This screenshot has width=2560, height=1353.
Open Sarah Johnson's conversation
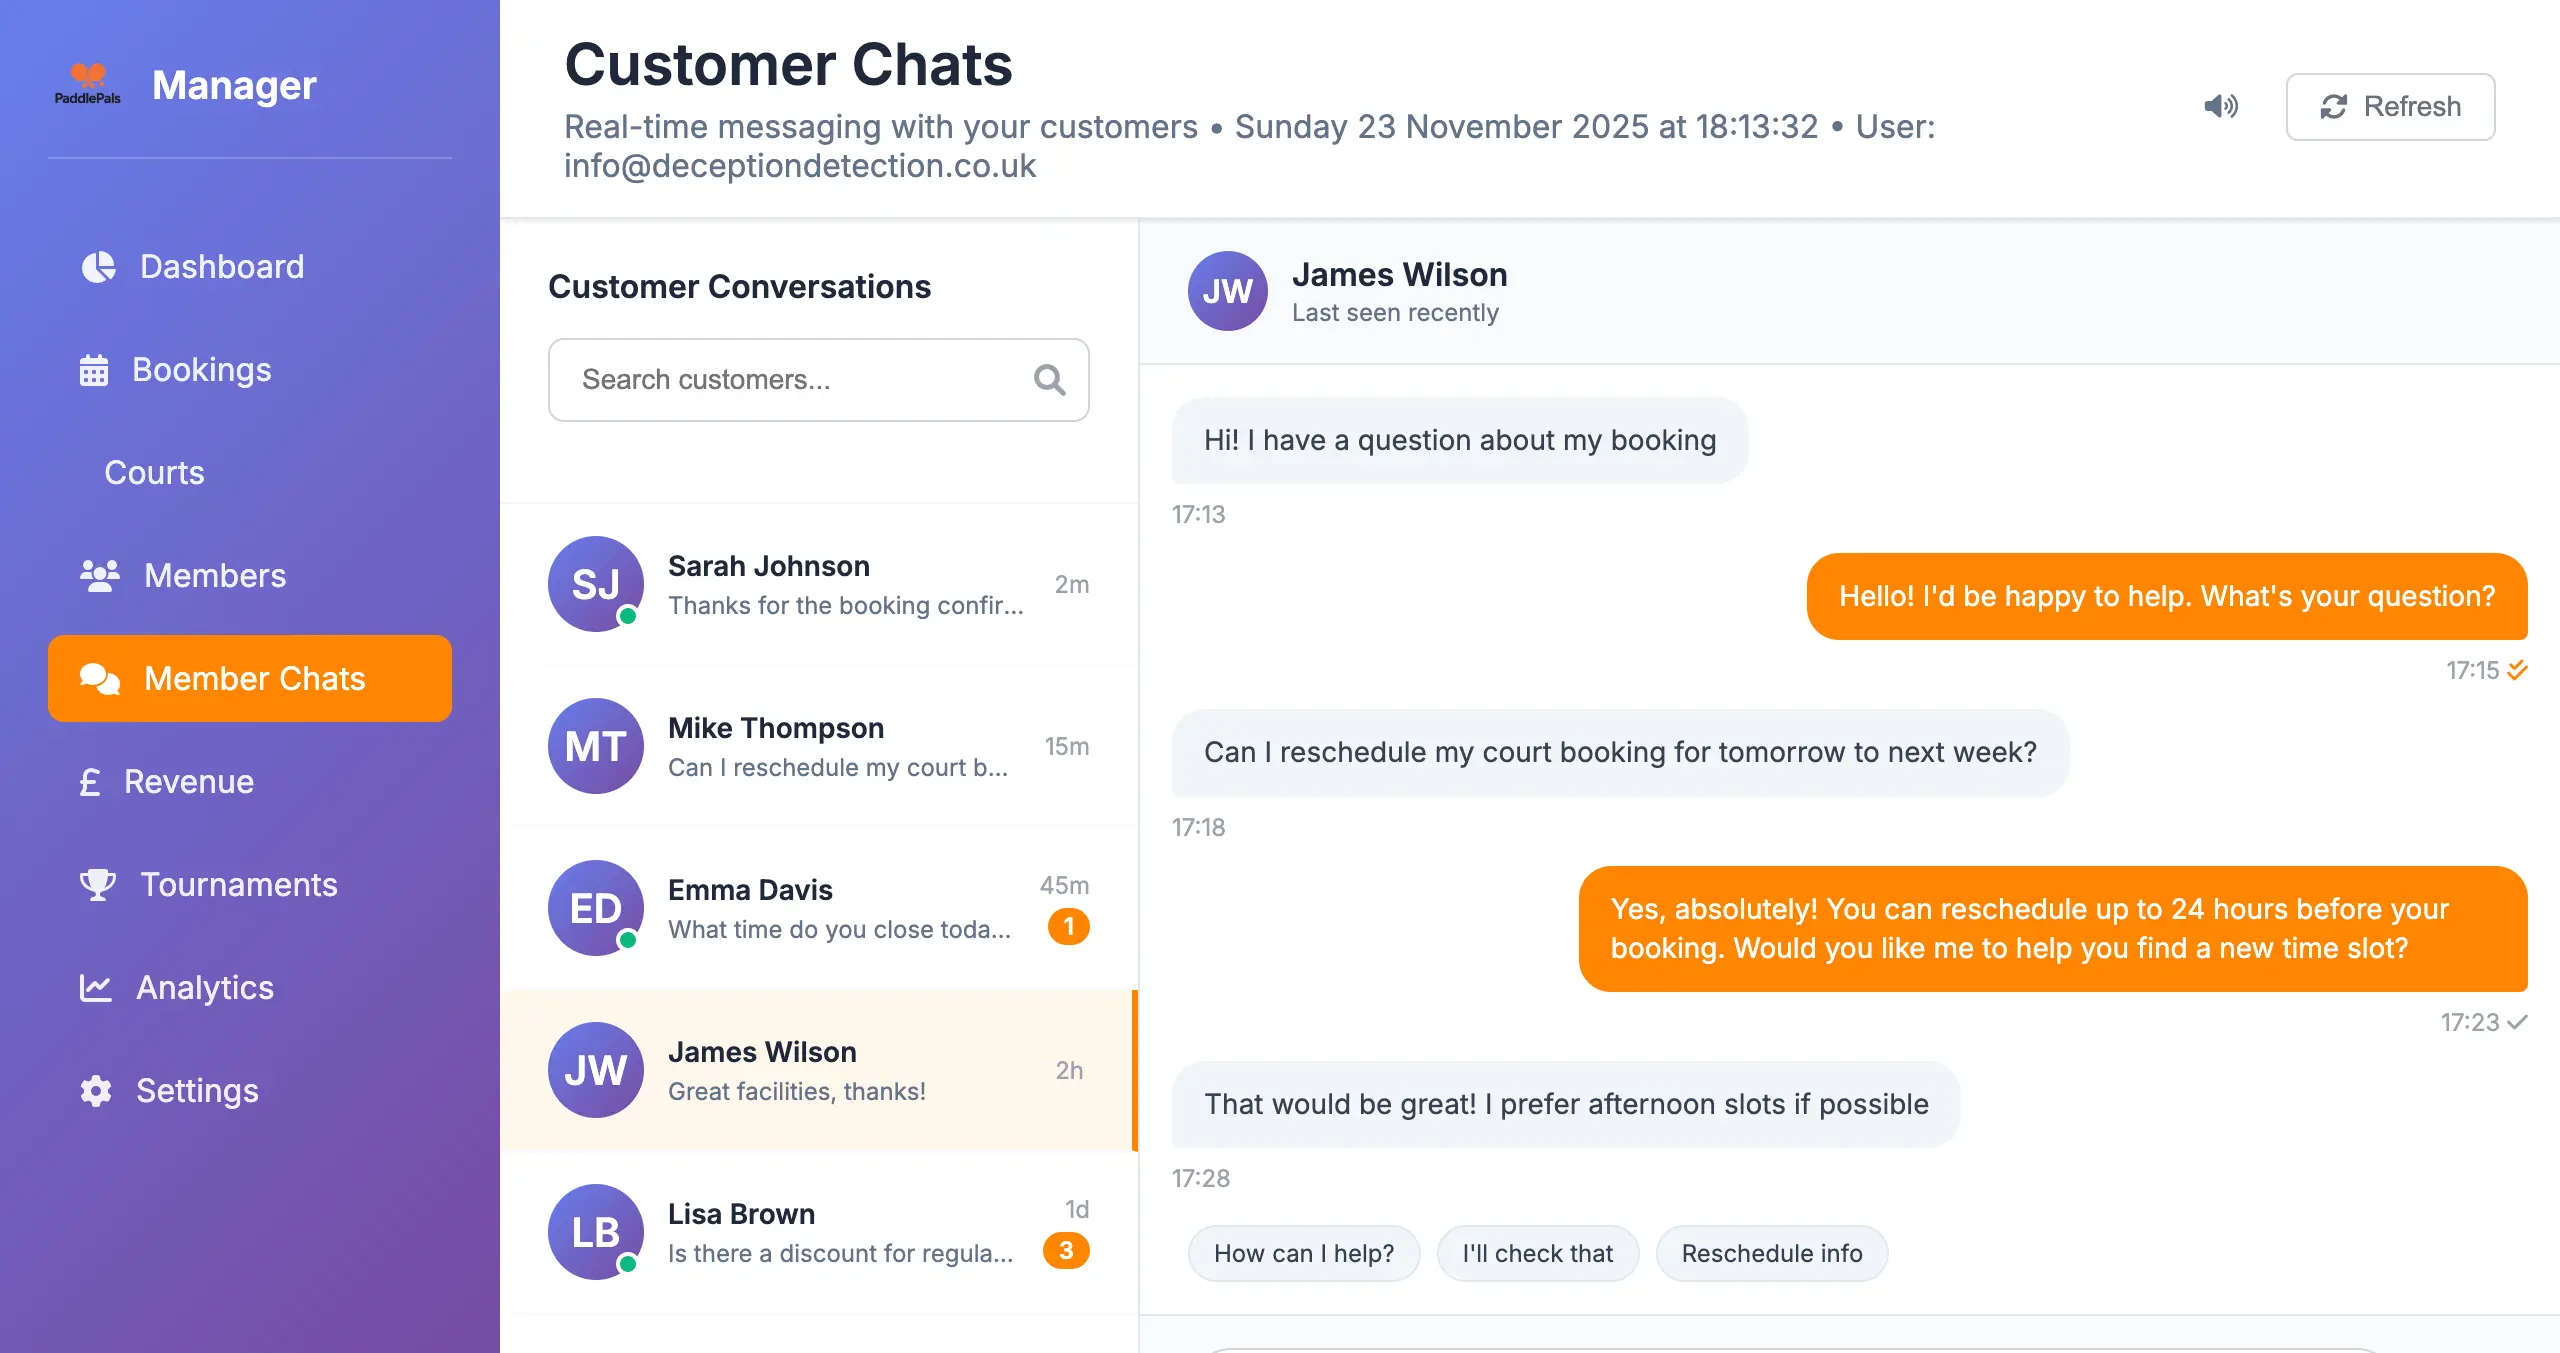click(x=820, y=585)
